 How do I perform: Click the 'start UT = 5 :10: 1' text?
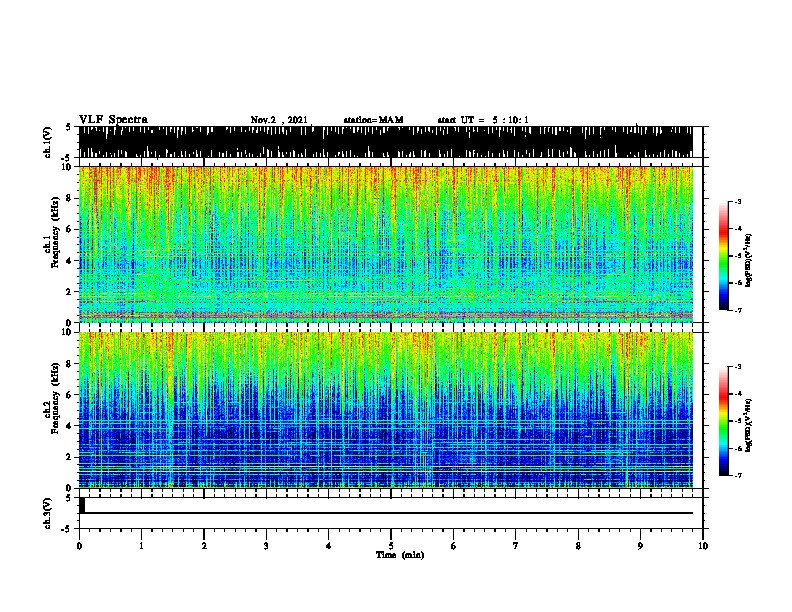483,120
